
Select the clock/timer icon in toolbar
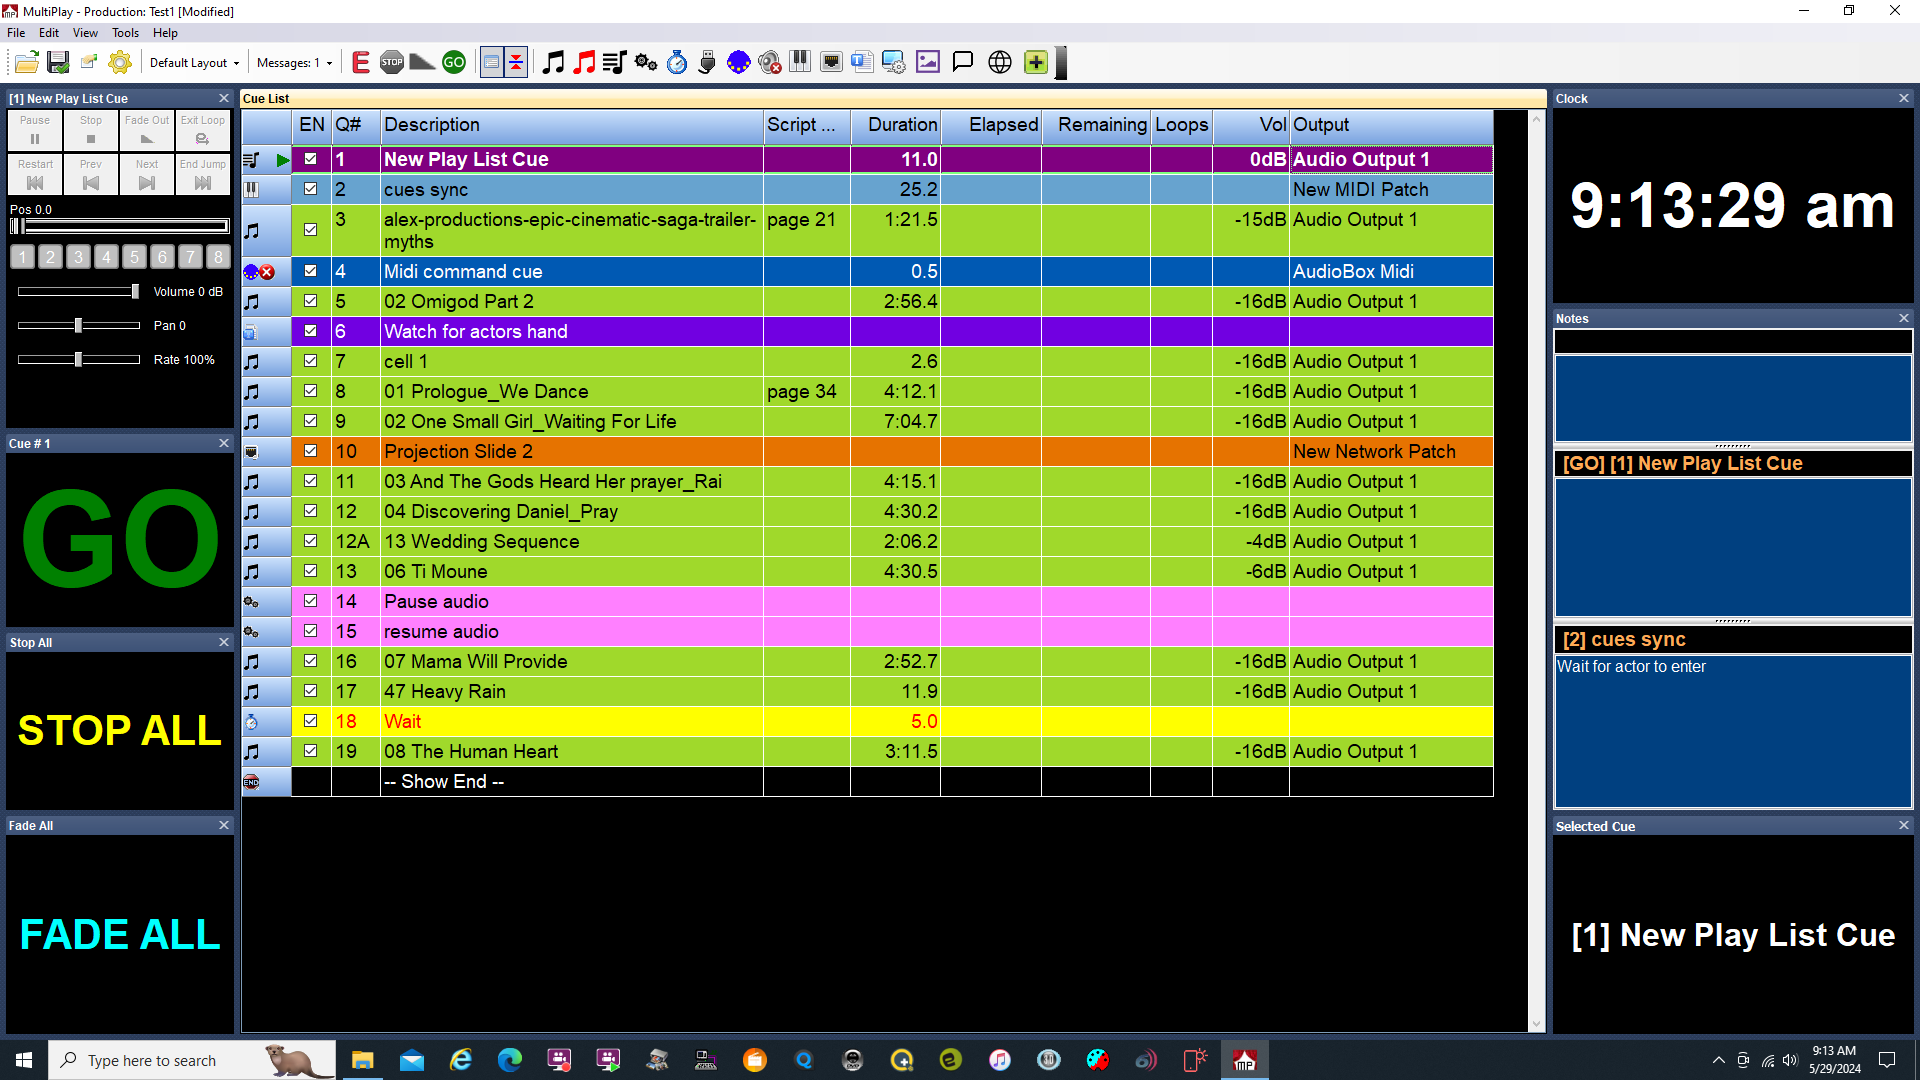(x=676, y=61)
